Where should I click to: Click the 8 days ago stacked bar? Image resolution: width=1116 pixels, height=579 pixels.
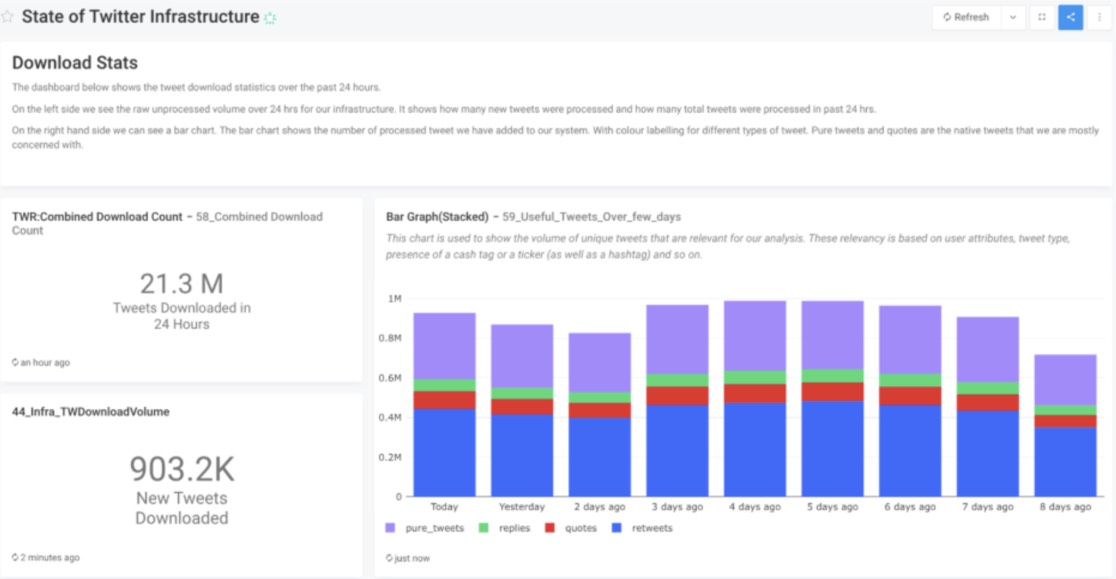1065,425
